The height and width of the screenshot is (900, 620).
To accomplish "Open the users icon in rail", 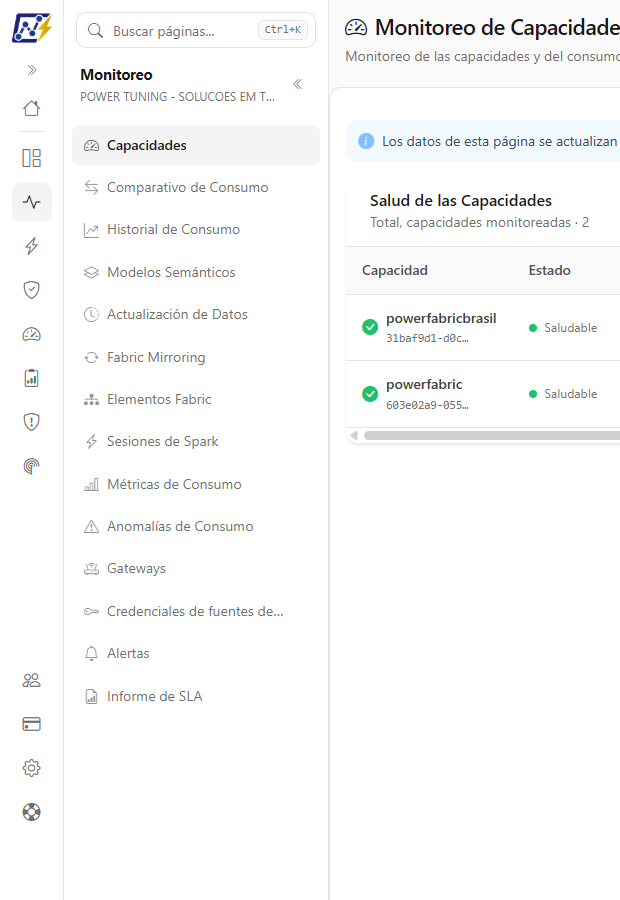I will pyautogui.click(x=32, y=680).
